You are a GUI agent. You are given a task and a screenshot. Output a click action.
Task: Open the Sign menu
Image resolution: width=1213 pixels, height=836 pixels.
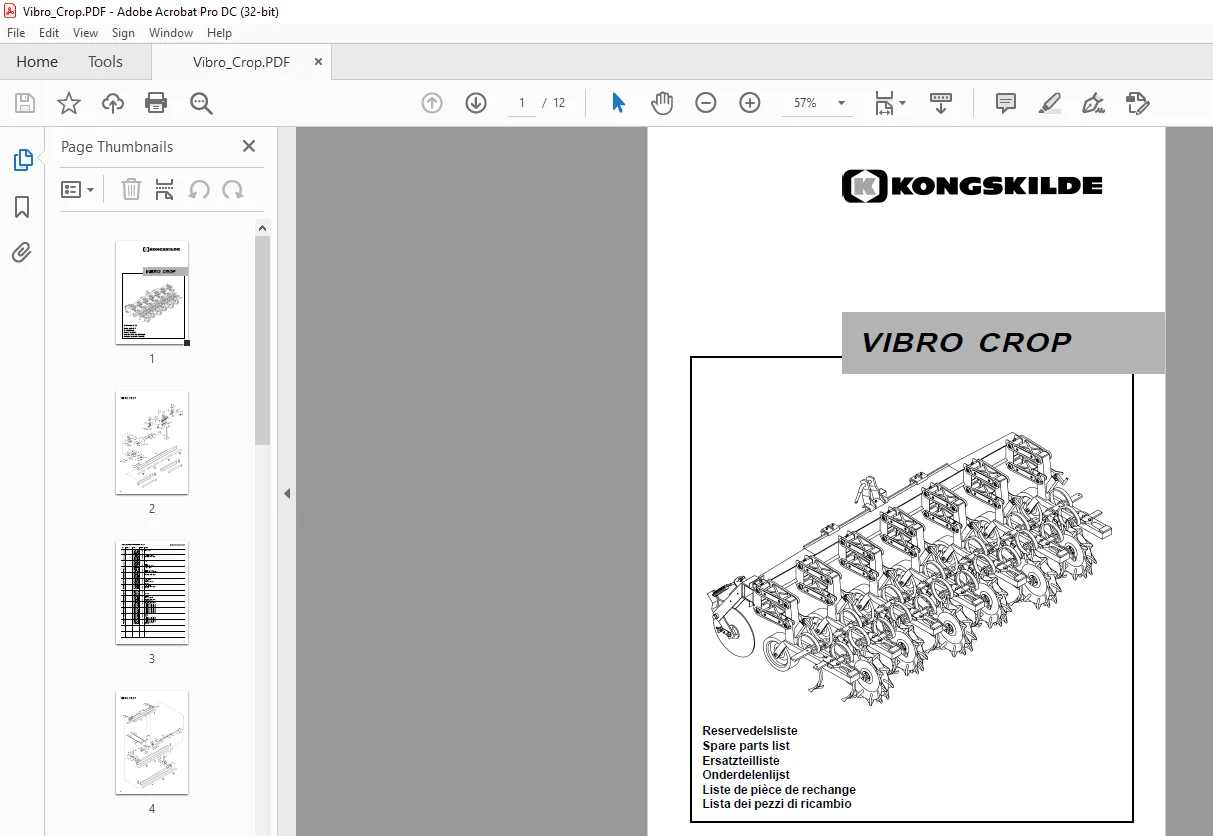coord(123,33)
